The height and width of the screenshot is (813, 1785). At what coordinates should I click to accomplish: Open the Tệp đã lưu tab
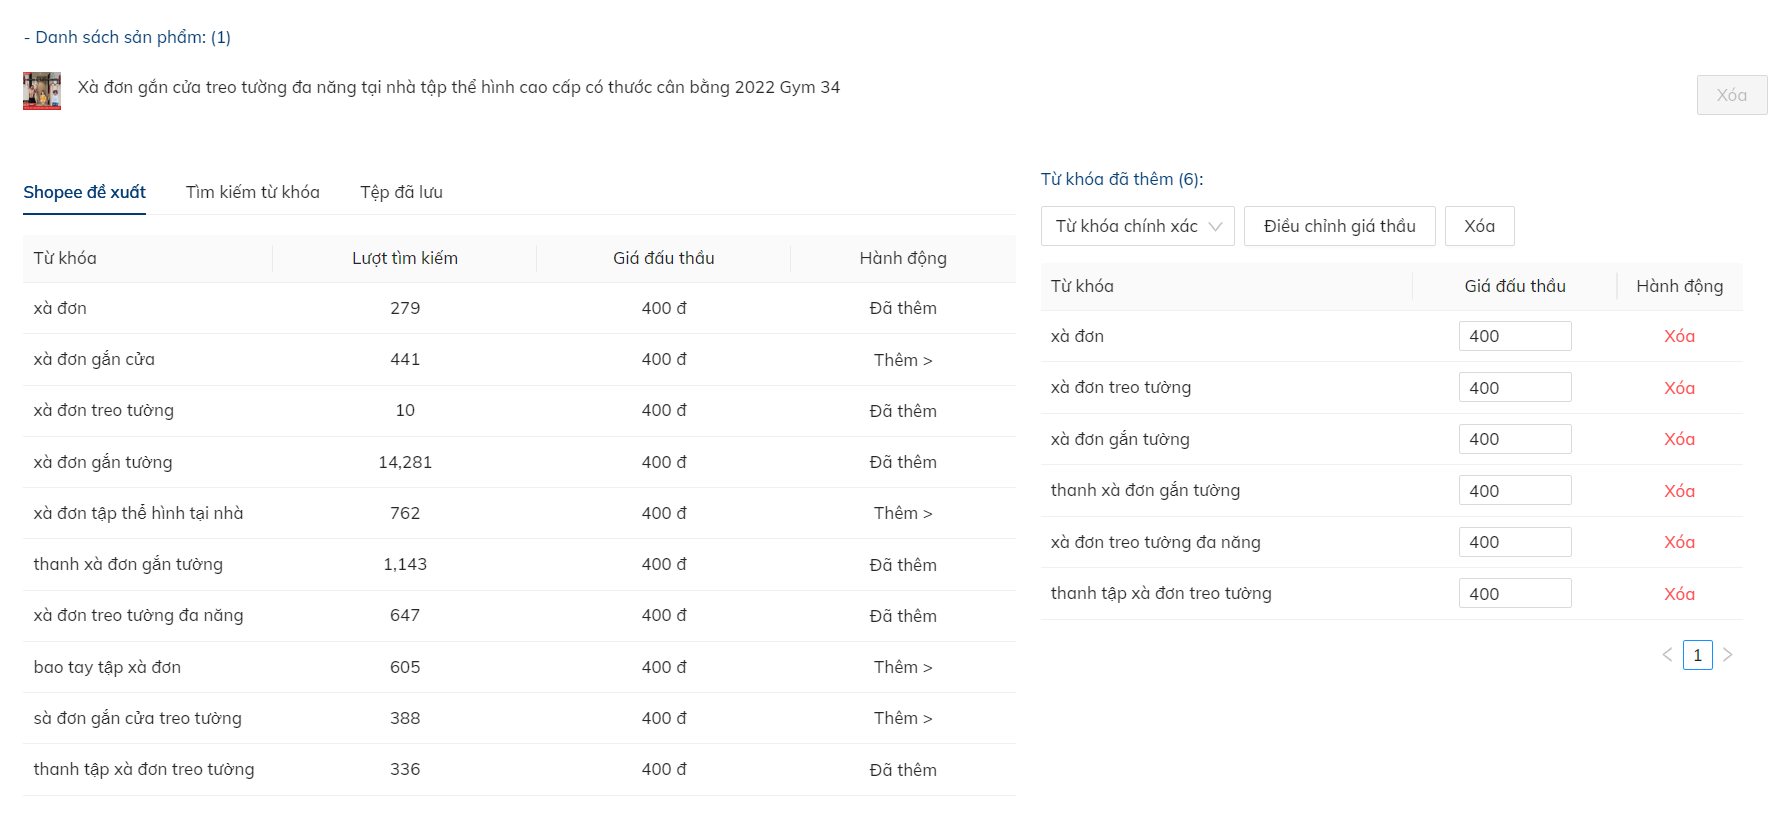401,192
